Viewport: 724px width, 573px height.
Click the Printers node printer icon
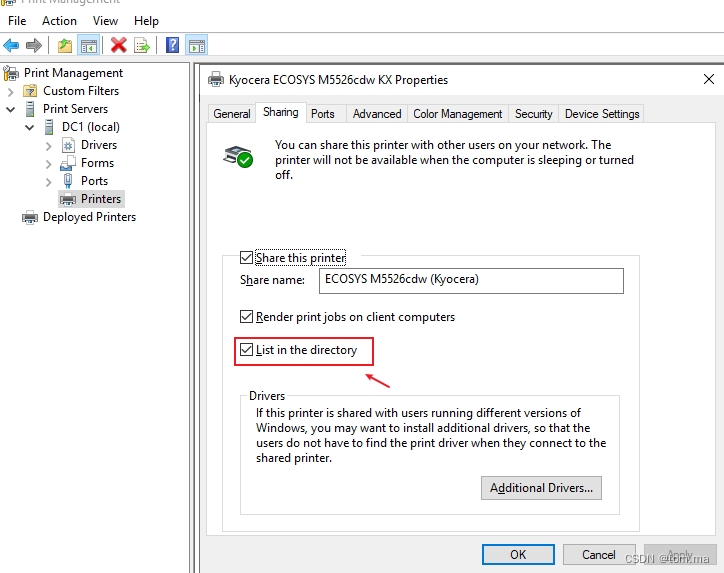click(x=68, y=199)
